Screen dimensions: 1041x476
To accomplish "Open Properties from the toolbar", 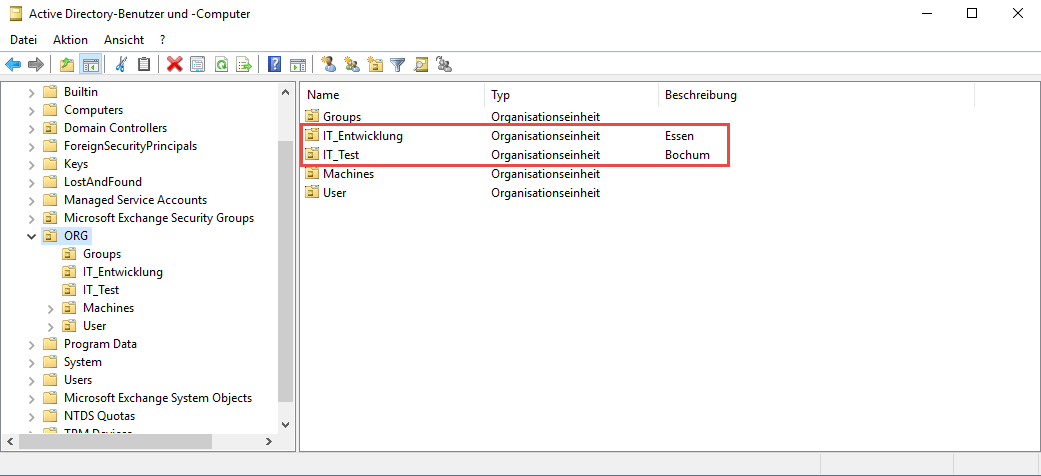I will [197, 65].
